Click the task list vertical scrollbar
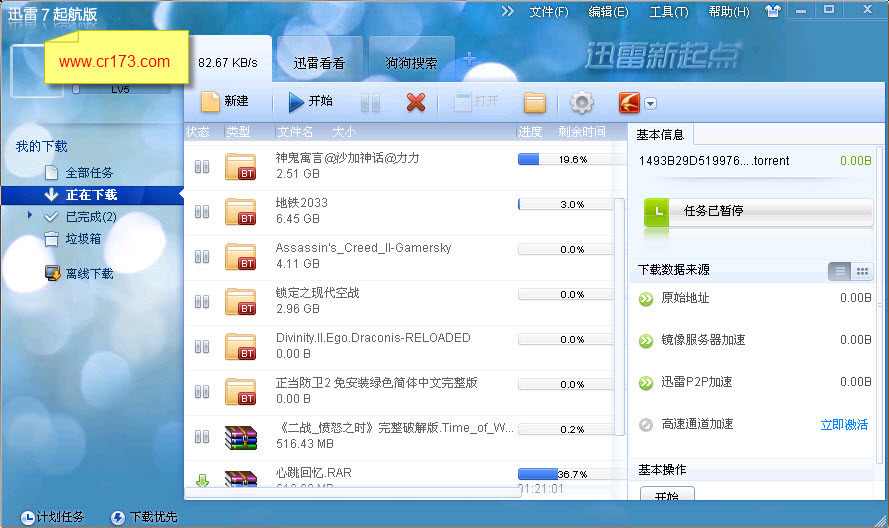 [x=619, y=316]
